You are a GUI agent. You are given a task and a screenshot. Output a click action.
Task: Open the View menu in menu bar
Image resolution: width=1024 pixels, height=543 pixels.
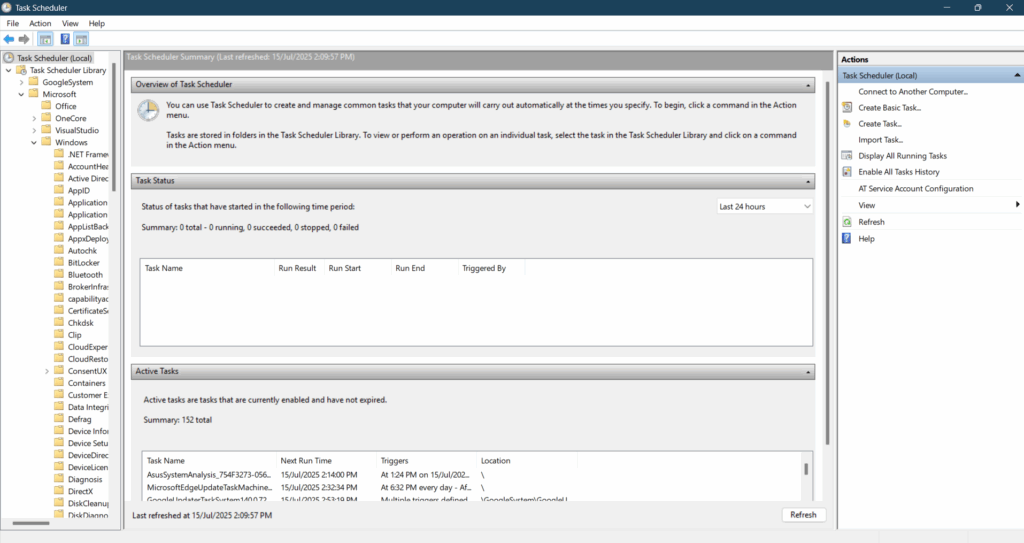(70, 23)
